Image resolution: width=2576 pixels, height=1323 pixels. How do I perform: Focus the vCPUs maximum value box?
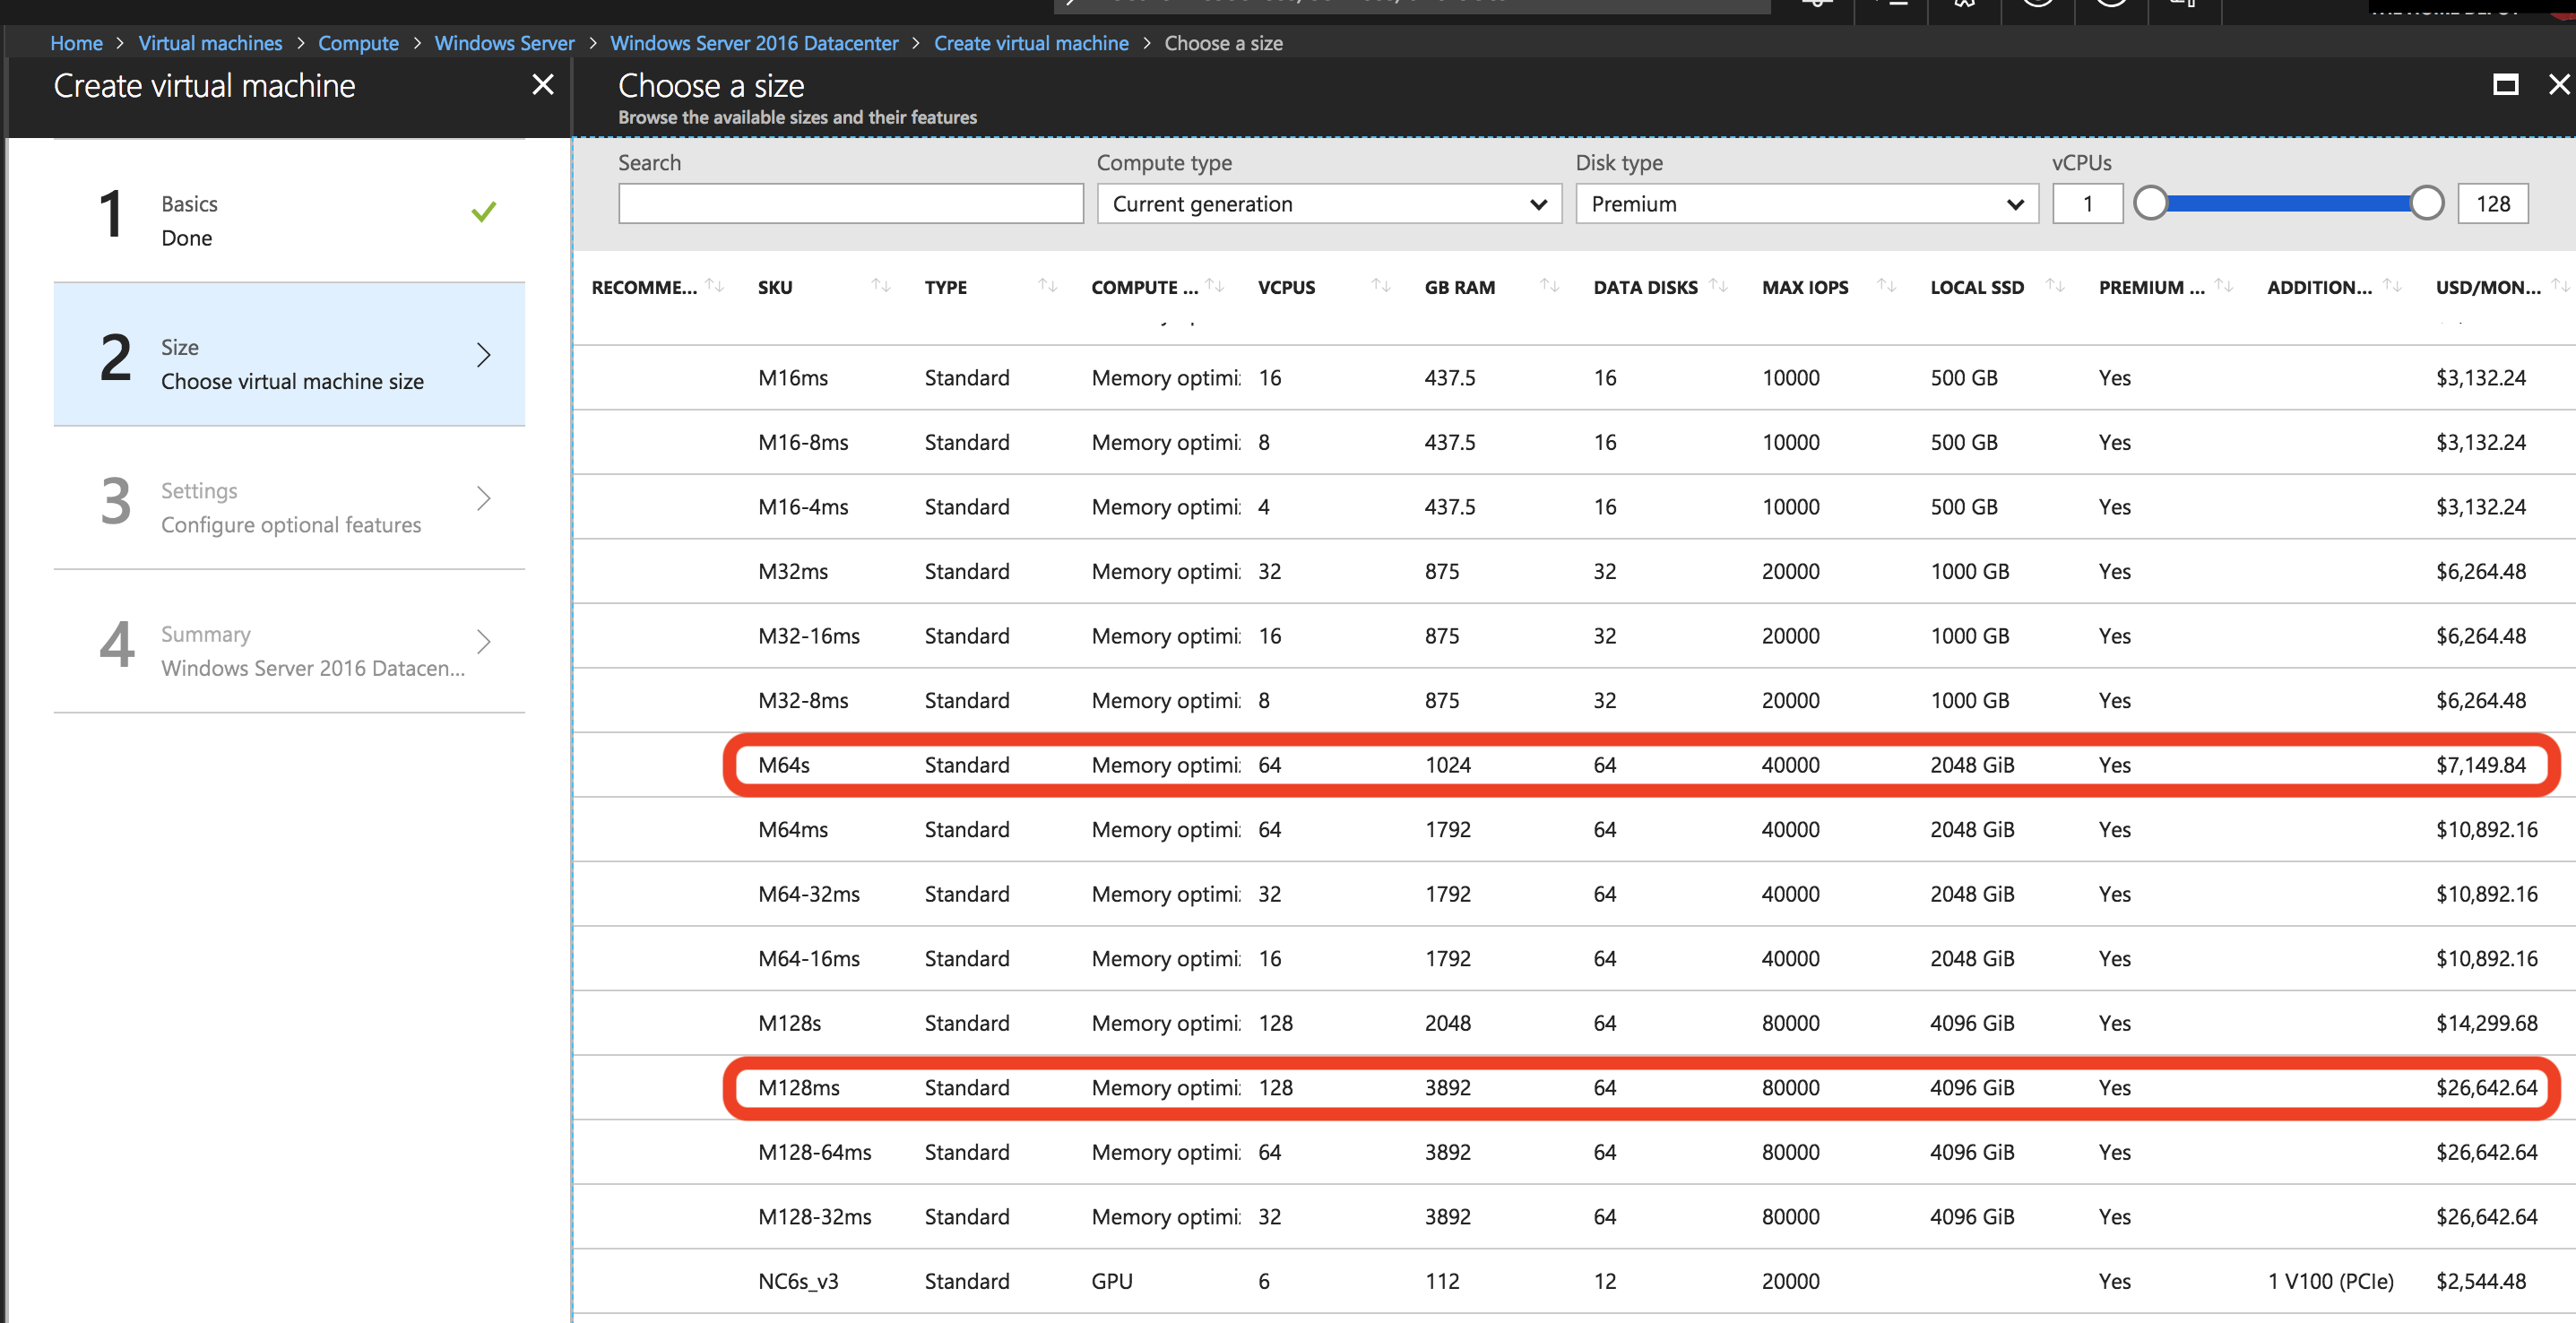[x=2493, y=204]
